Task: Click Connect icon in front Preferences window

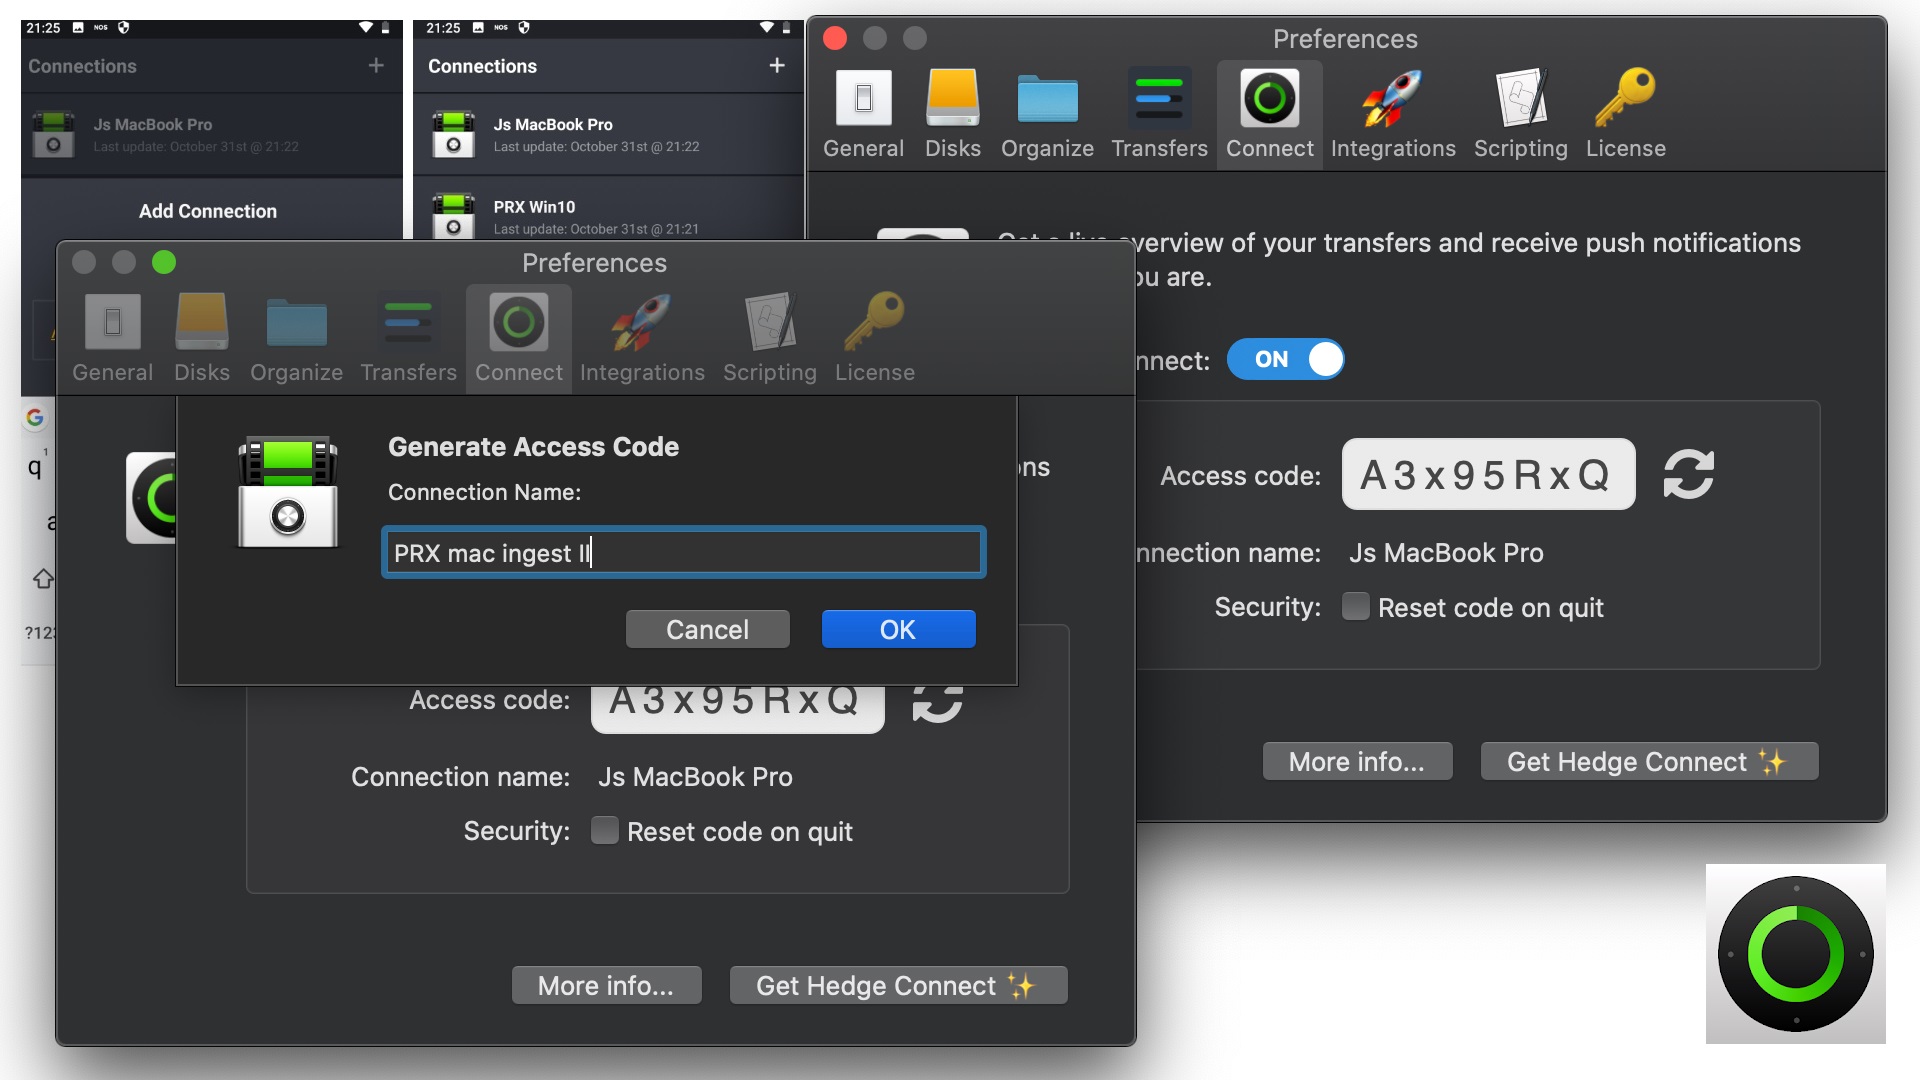Action: point(519,322)
